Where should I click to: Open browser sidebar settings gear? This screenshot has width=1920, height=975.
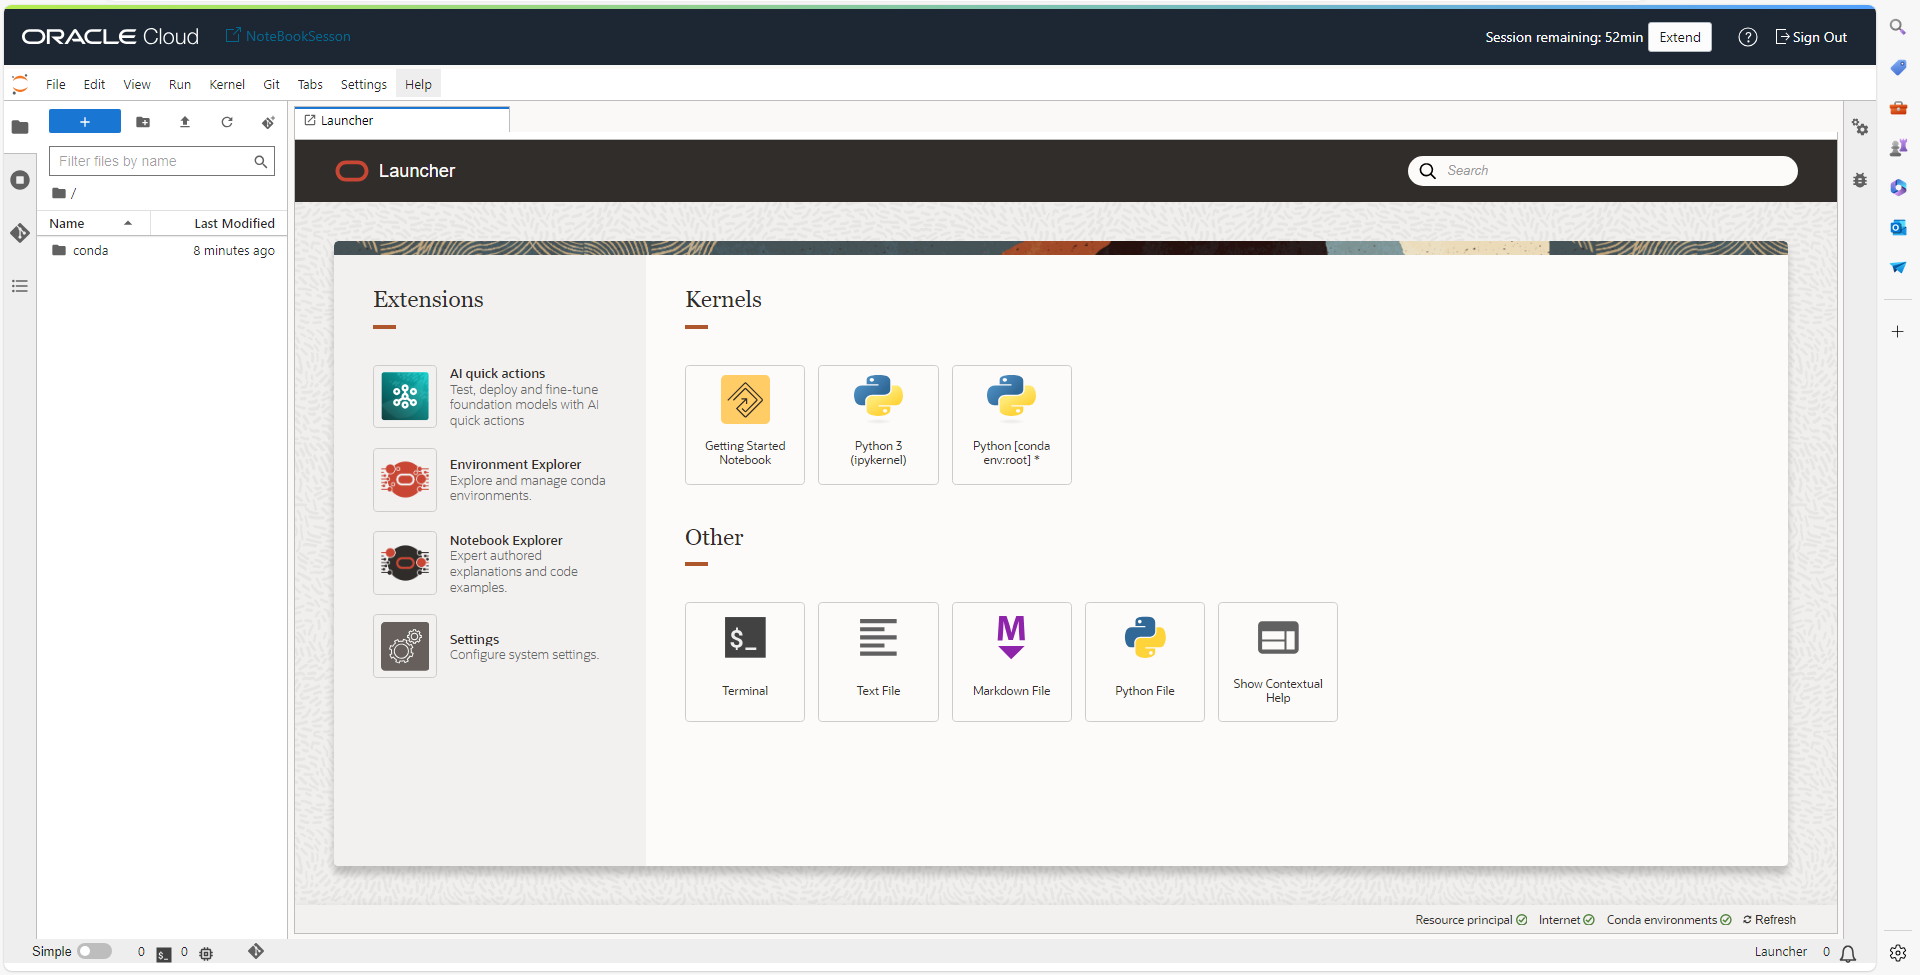click(1897, 953)
